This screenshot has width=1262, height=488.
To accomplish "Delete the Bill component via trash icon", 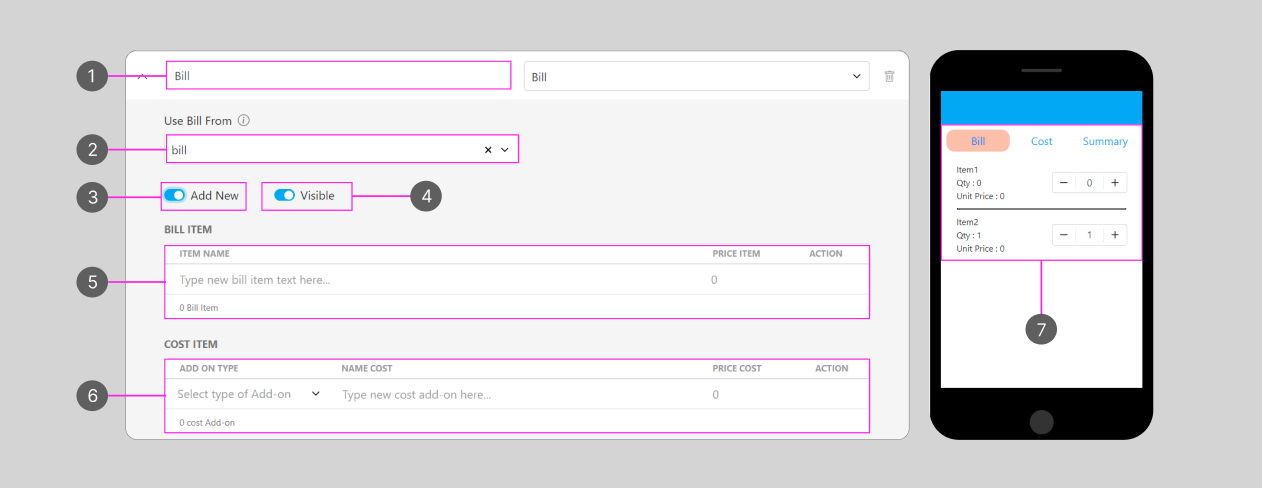I will tap(889, 76).
